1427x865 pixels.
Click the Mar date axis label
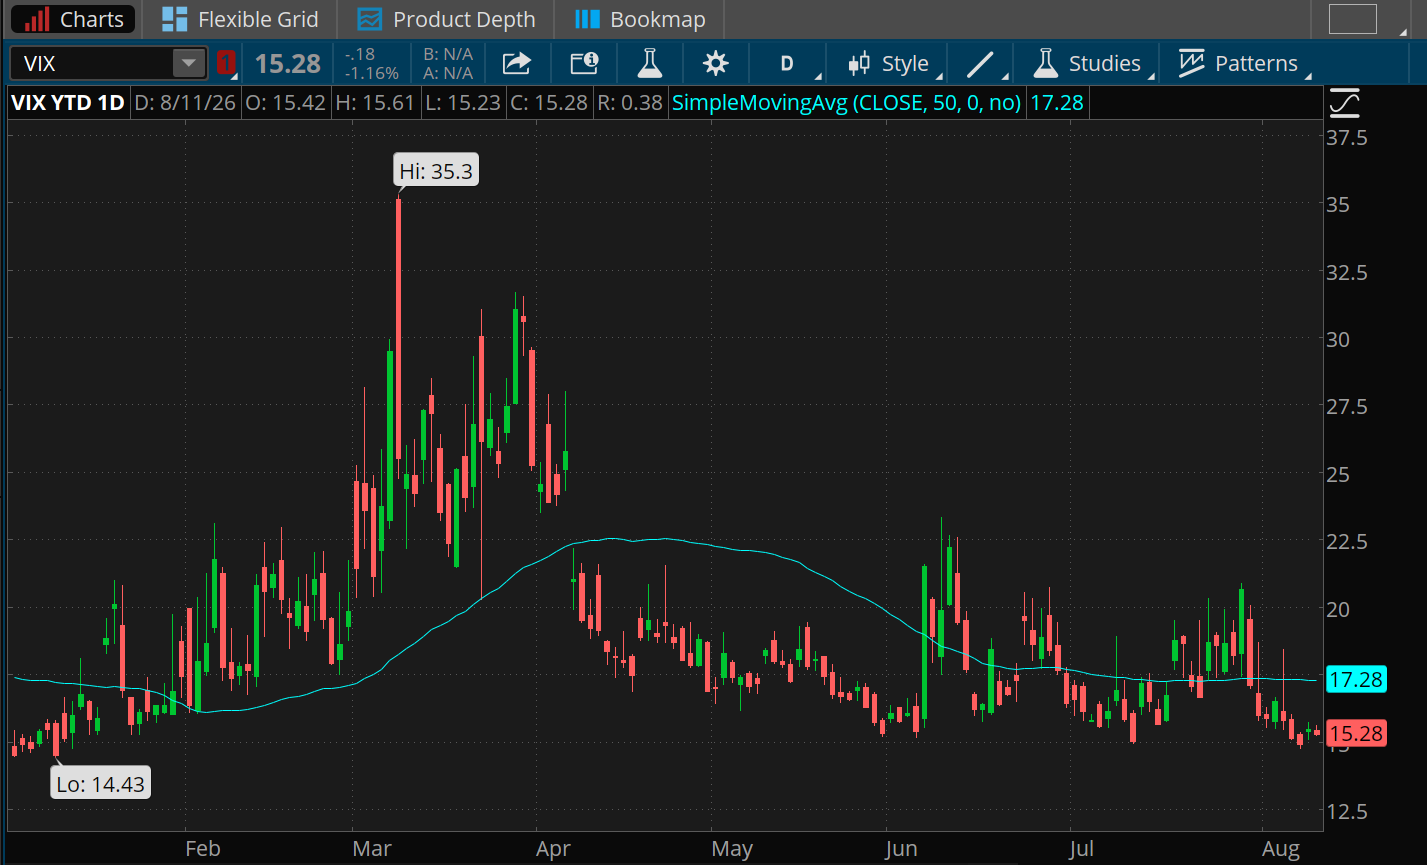pyautogui.click(x=371, y=849)
